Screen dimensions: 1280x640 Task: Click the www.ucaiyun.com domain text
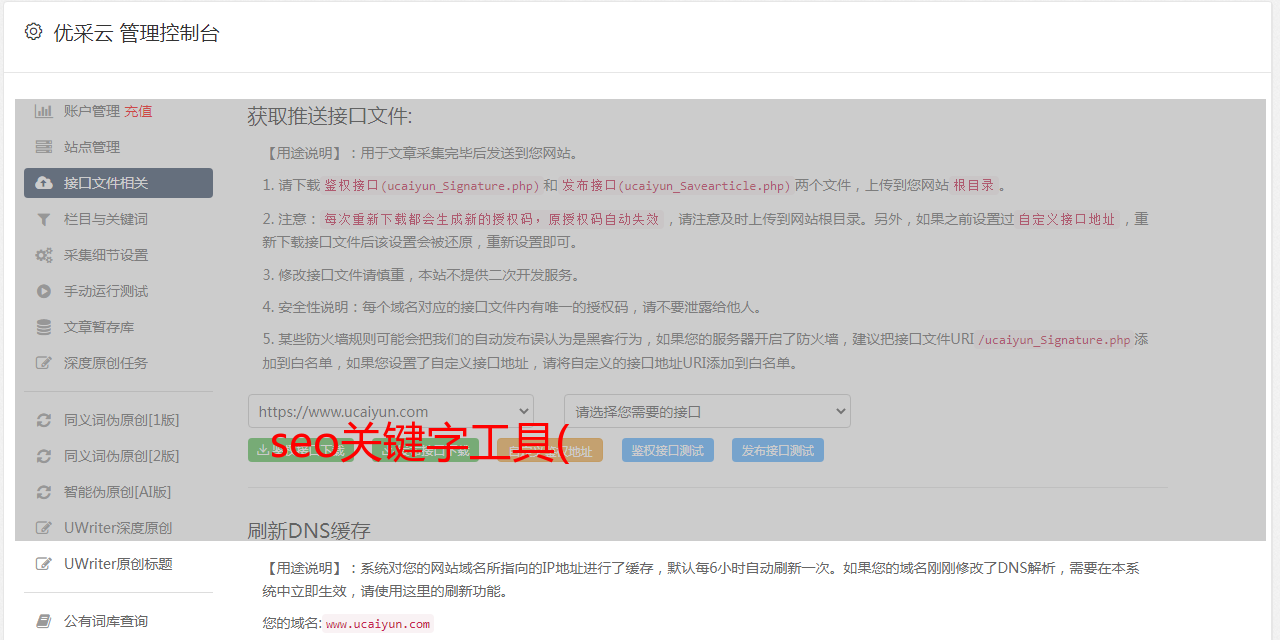378,624
